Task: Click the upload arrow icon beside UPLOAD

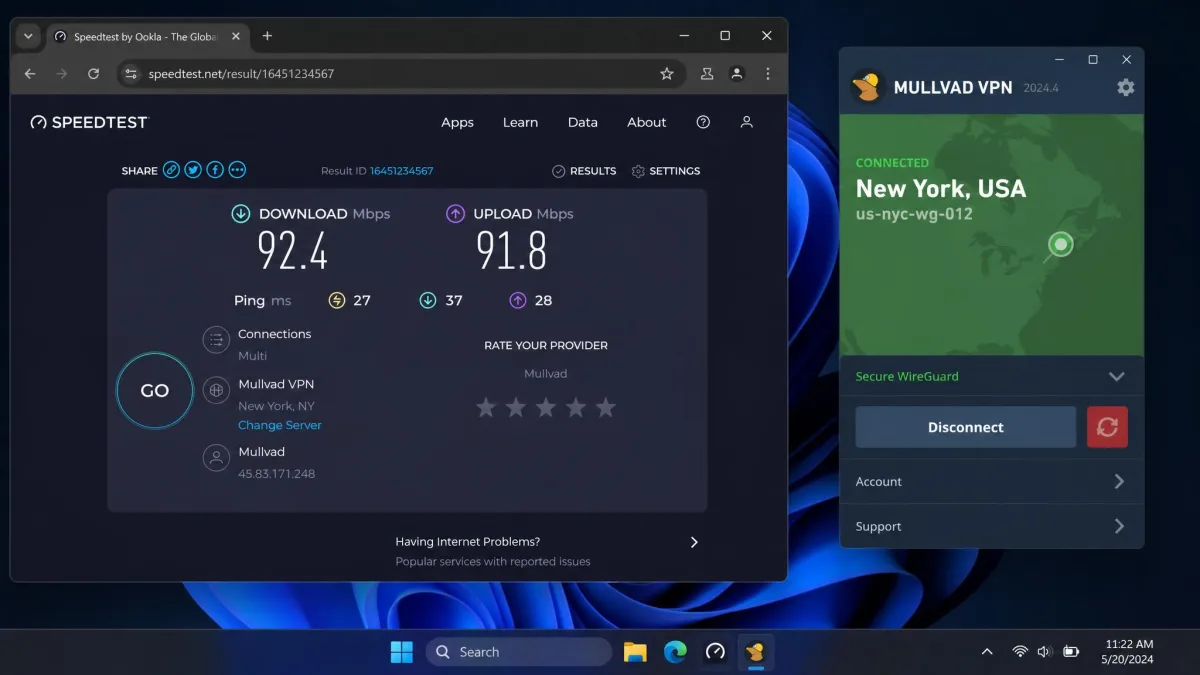Action: coord(455,213)
